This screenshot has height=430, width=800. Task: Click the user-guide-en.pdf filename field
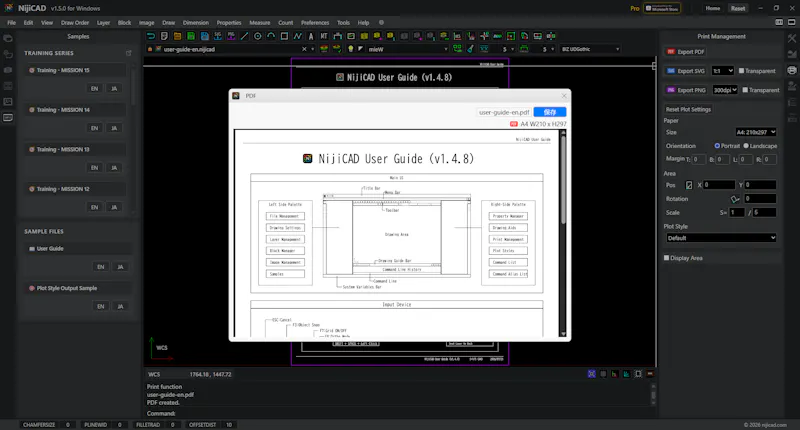point(504,112)
